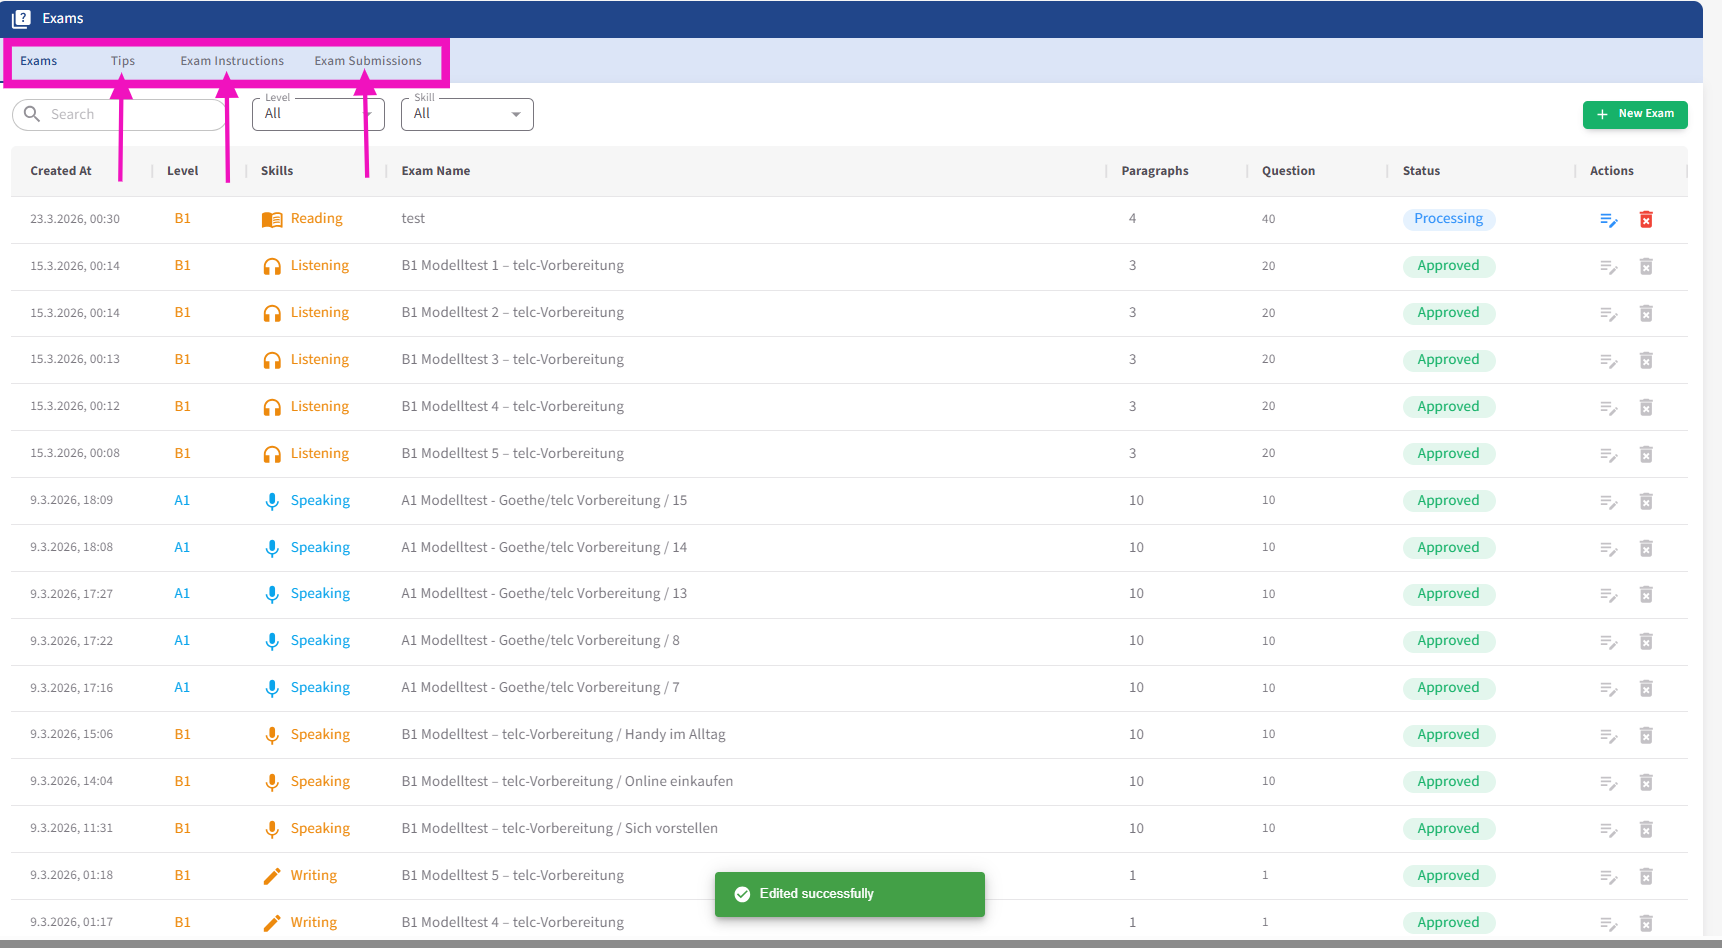
Task: Switch to the Tips tab
Action: click(123, 61)
